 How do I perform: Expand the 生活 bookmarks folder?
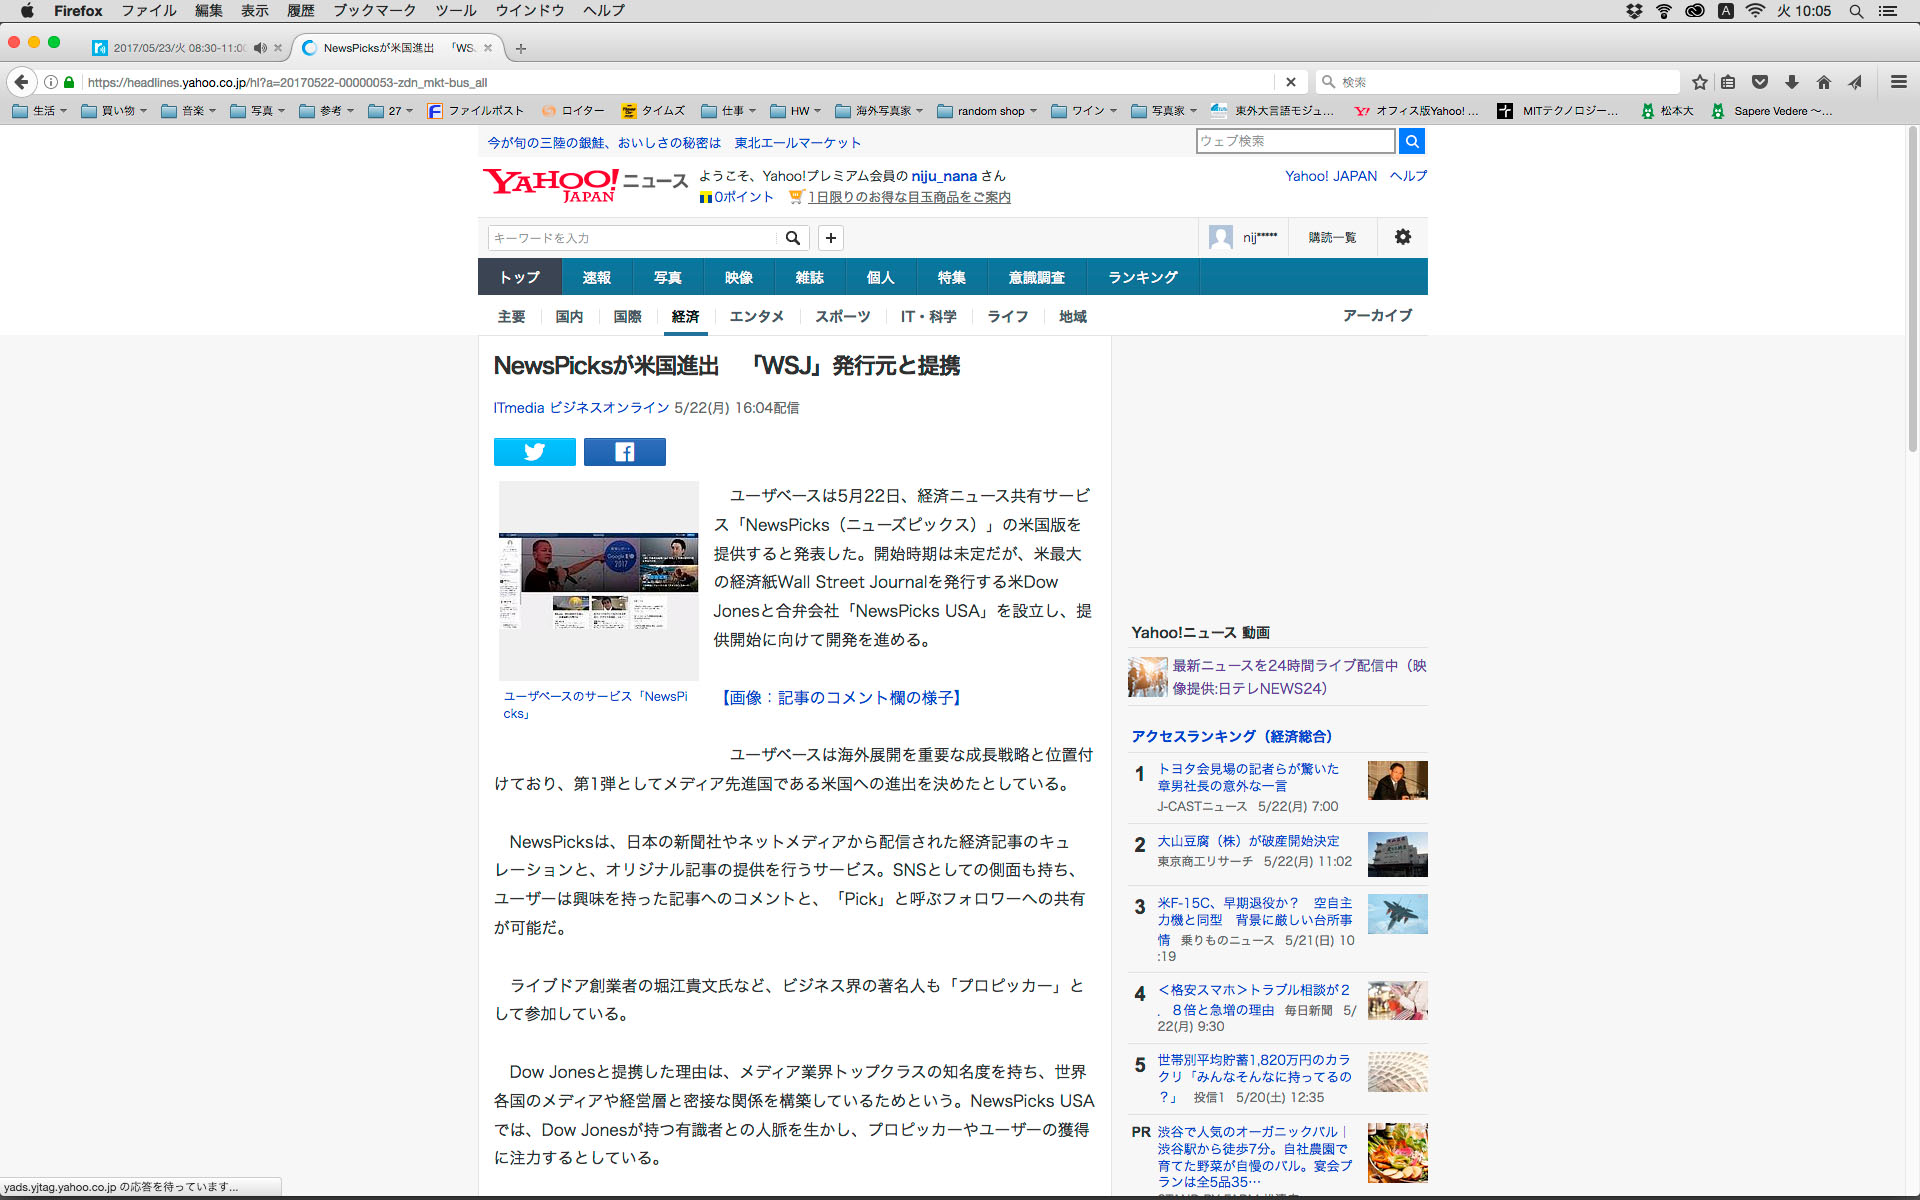pyautogui.click(x=40, y=111)
